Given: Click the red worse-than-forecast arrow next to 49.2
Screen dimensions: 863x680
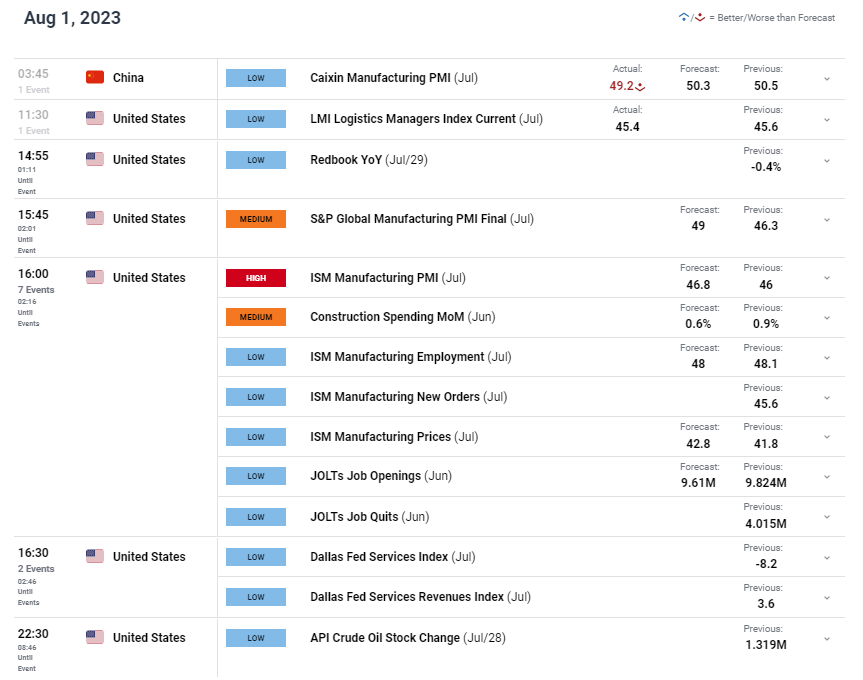Looking at the screenshot, I should (640, 86).
